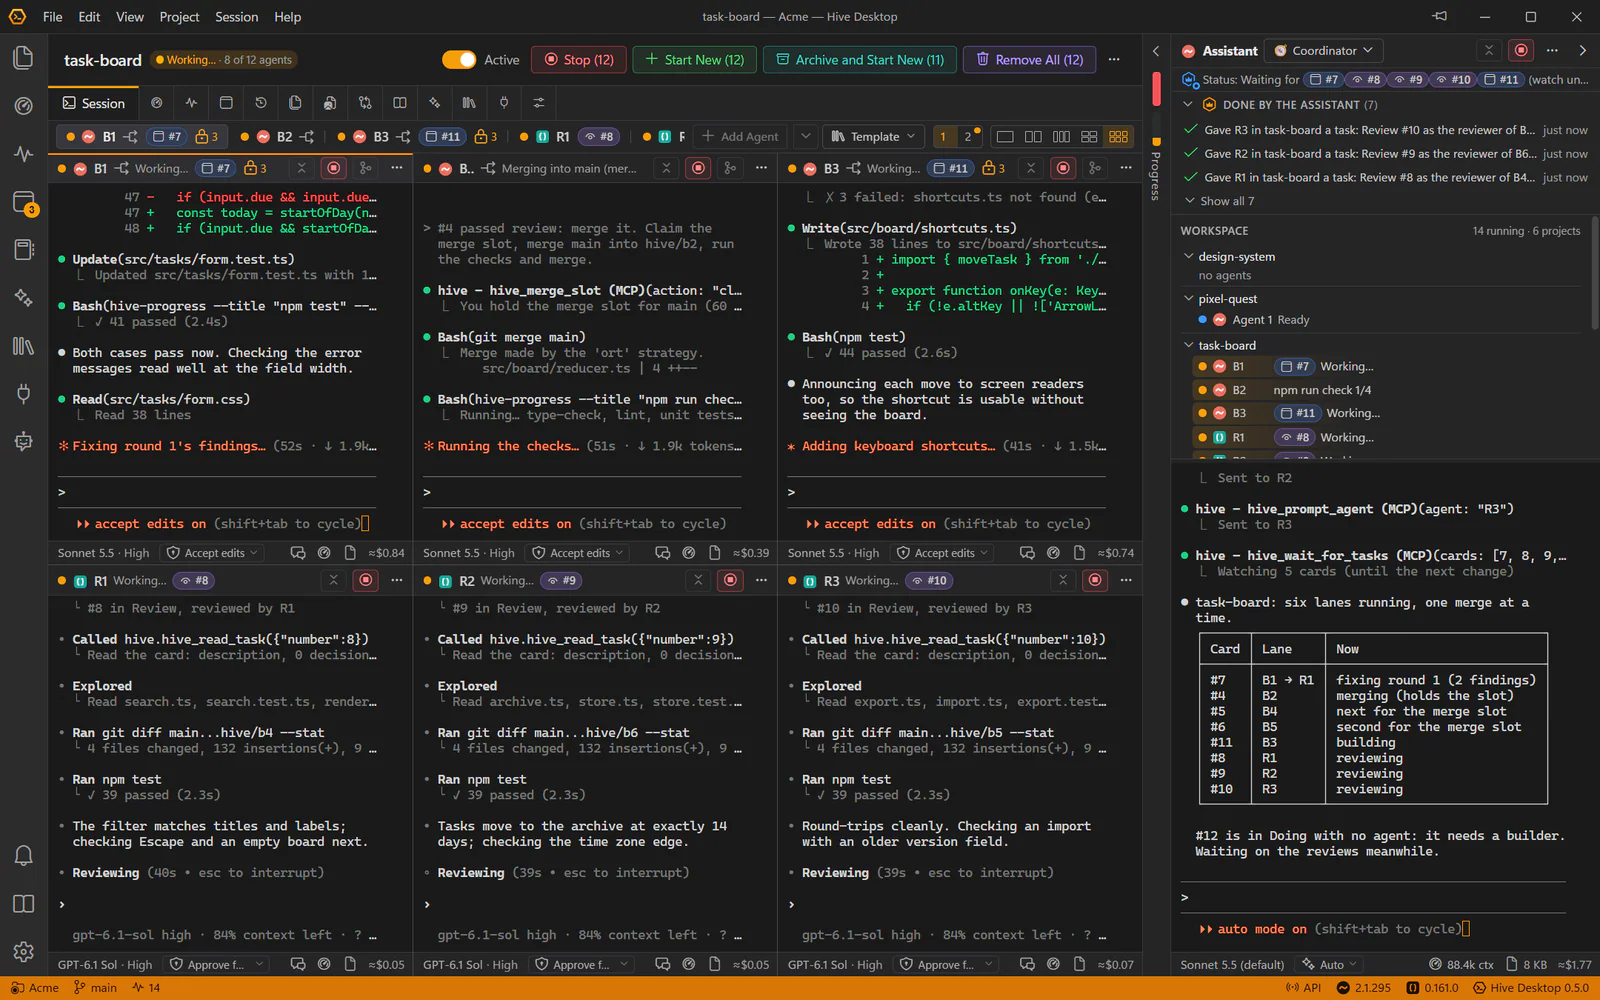Screen dimensions: 1600x1000
Task: Toggle the #9 watch pill on the R2 pane
Action: click(x=561, y=581)
